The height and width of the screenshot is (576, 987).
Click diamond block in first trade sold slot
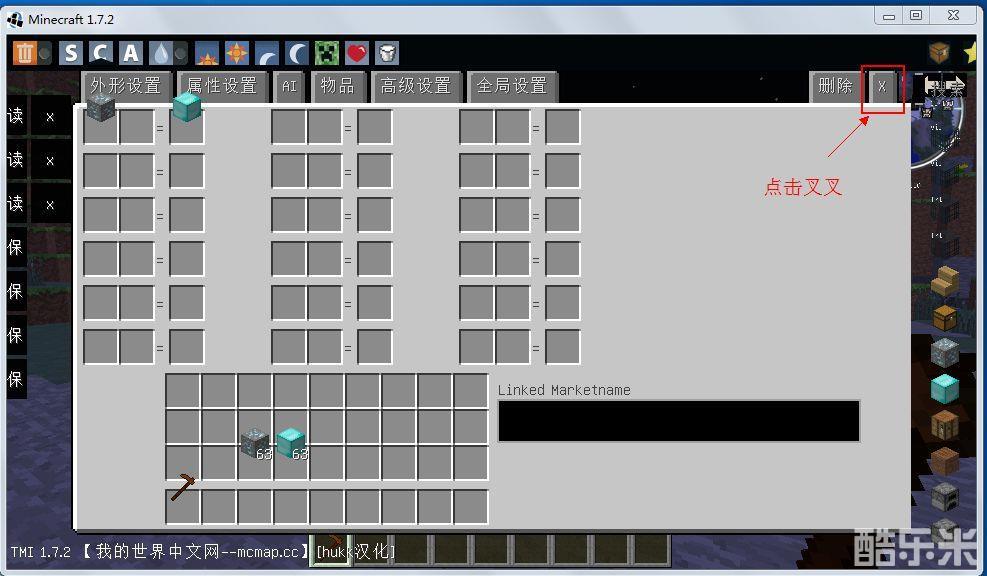[x=186, y=107]
